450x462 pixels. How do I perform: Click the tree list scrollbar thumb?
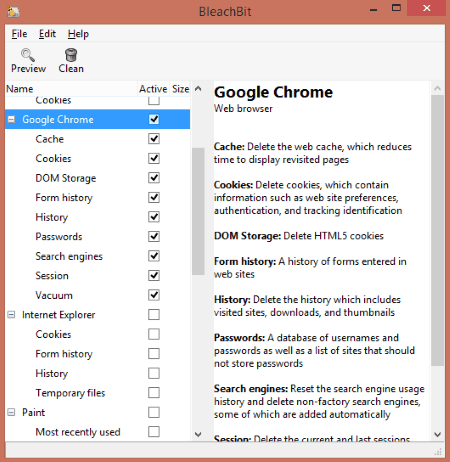click(198, 211)
